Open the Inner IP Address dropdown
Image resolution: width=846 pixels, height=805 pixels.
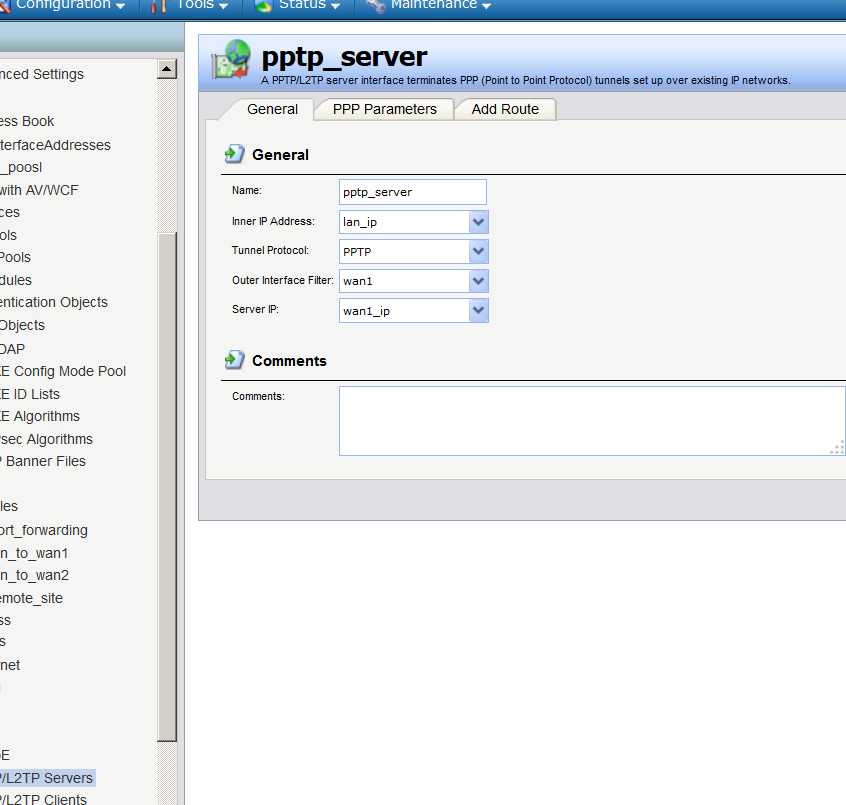478,222
